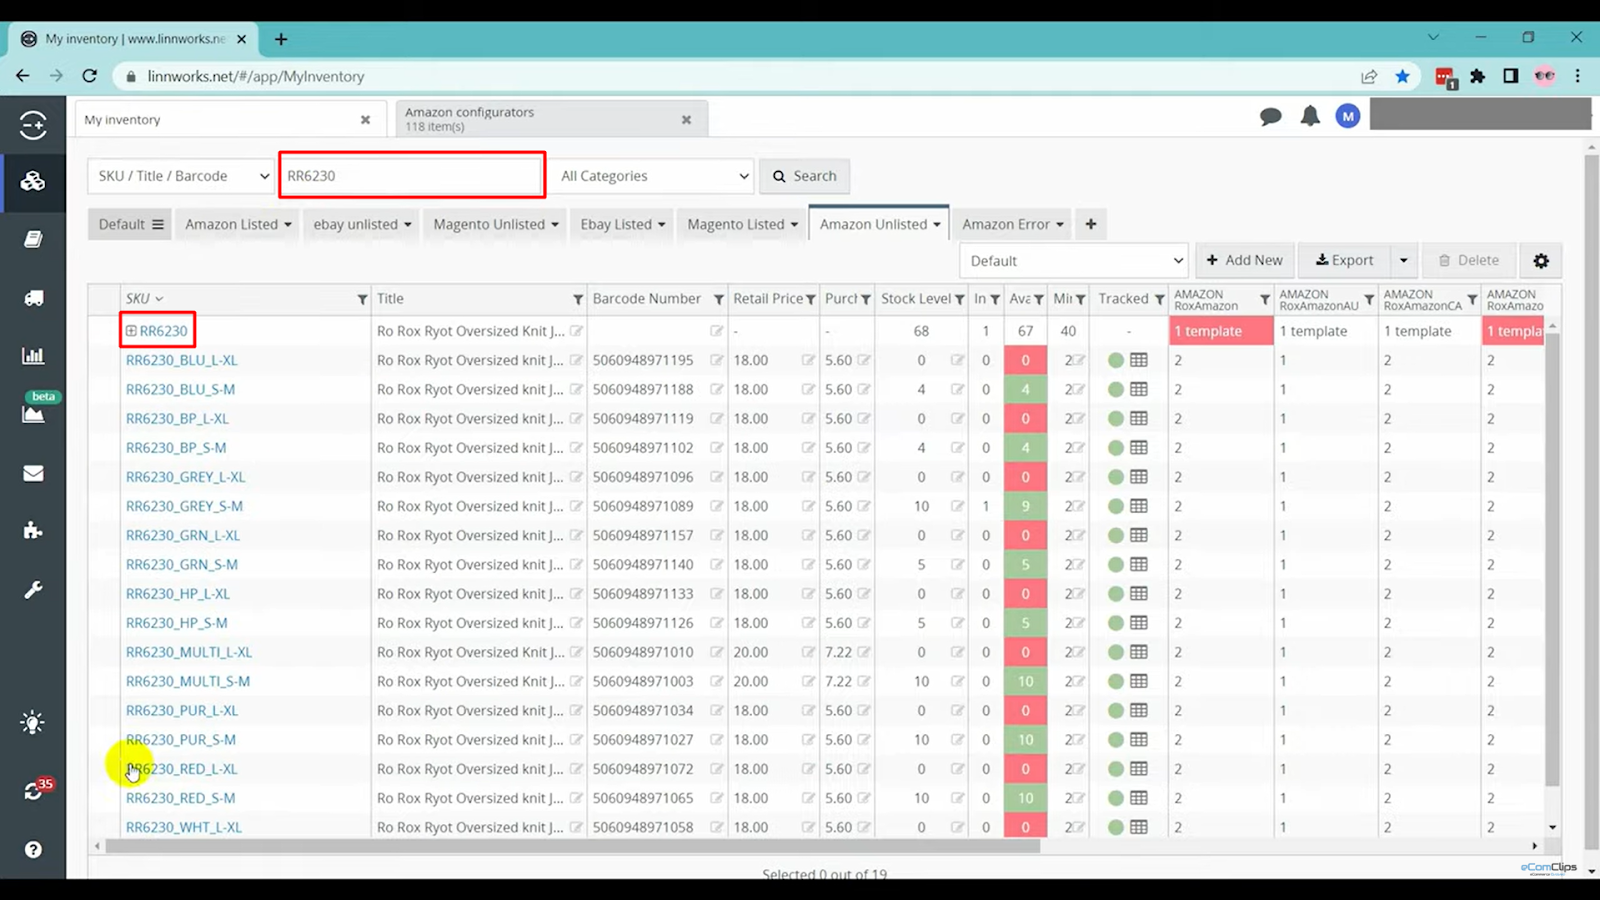Click the filter icon in Retail Price column

tap(811, 299)
